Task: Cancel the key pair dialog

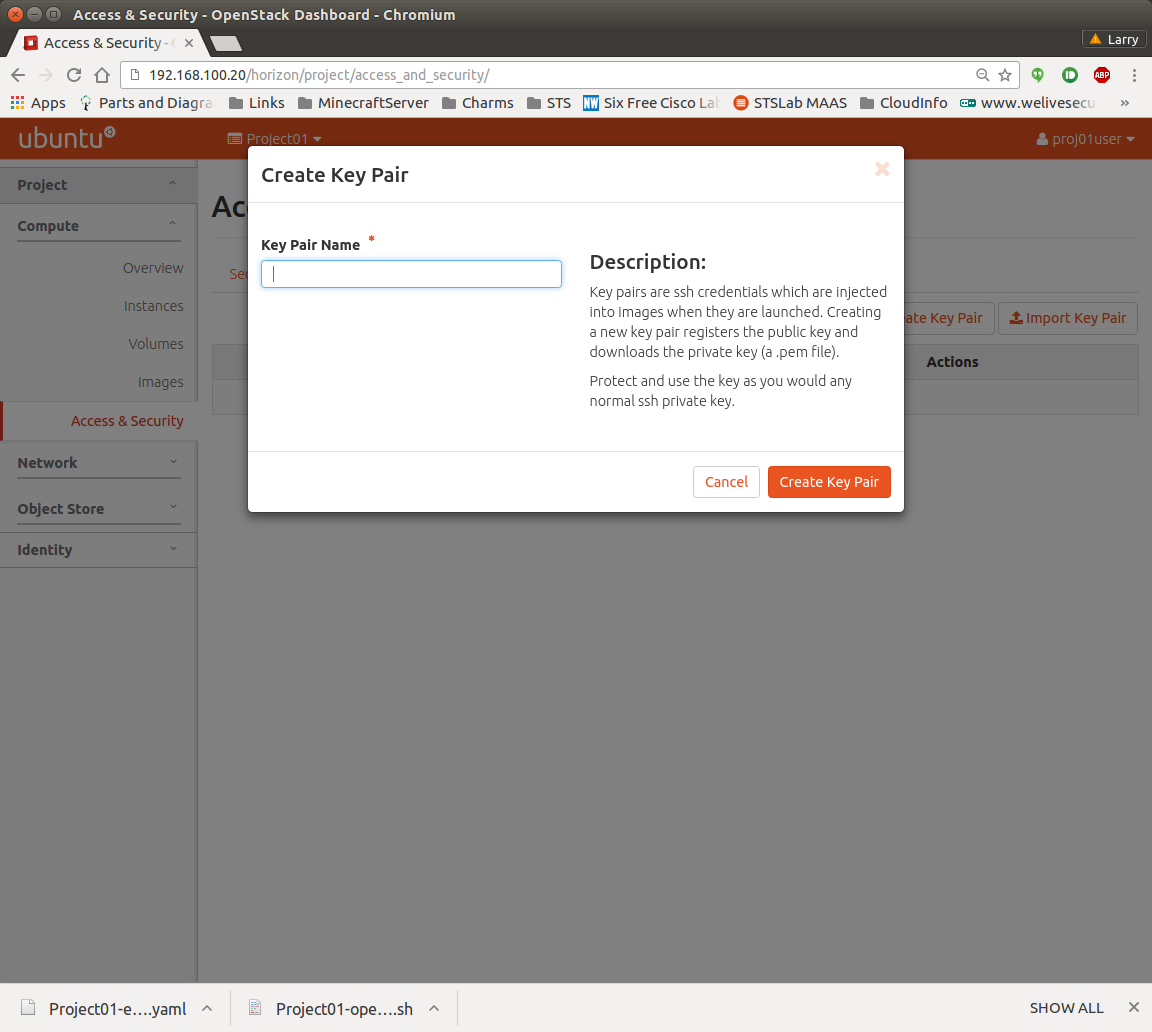Action: click(x=726, y=482)
